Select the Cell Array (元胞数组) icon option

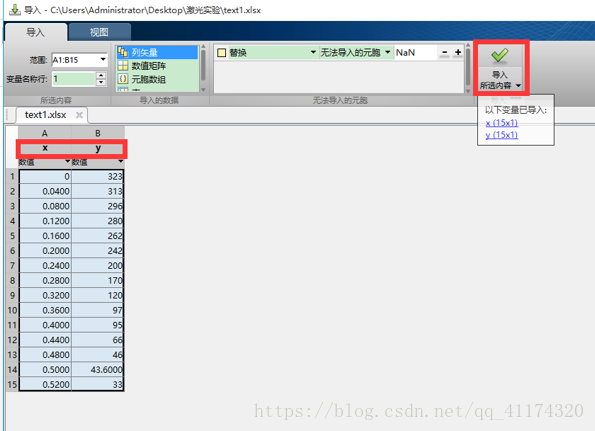pyautogui.click(x=122, y=79)
